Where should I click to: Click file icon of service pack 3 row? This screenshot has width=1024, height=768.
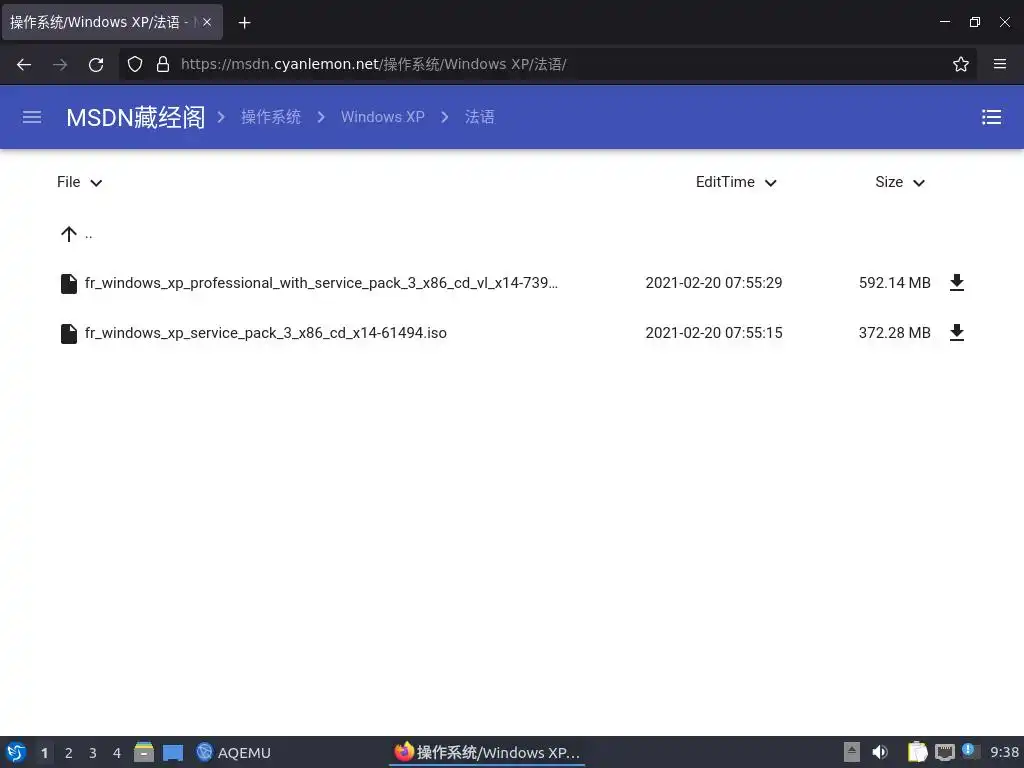69,334
